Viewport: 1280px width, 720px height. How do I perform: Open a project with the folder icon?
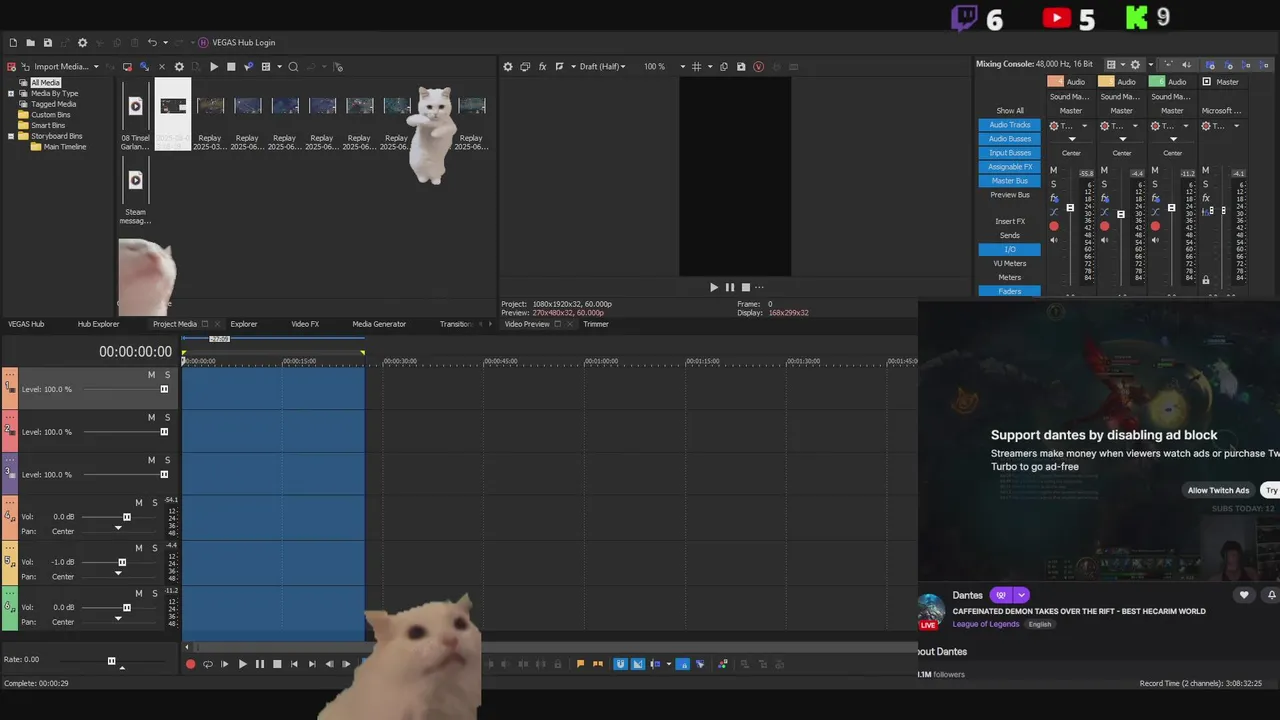tap(30, 43)
